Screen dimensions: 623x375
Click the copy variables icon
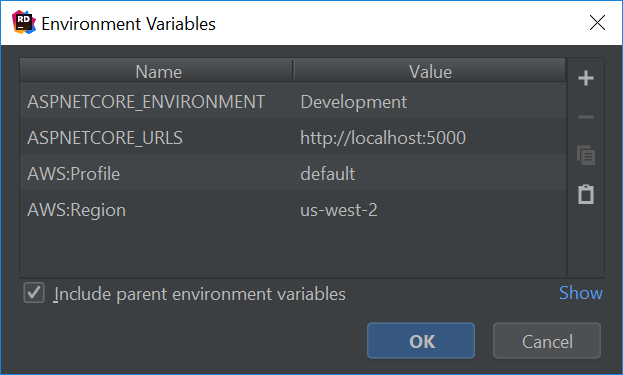coord(586,155)
